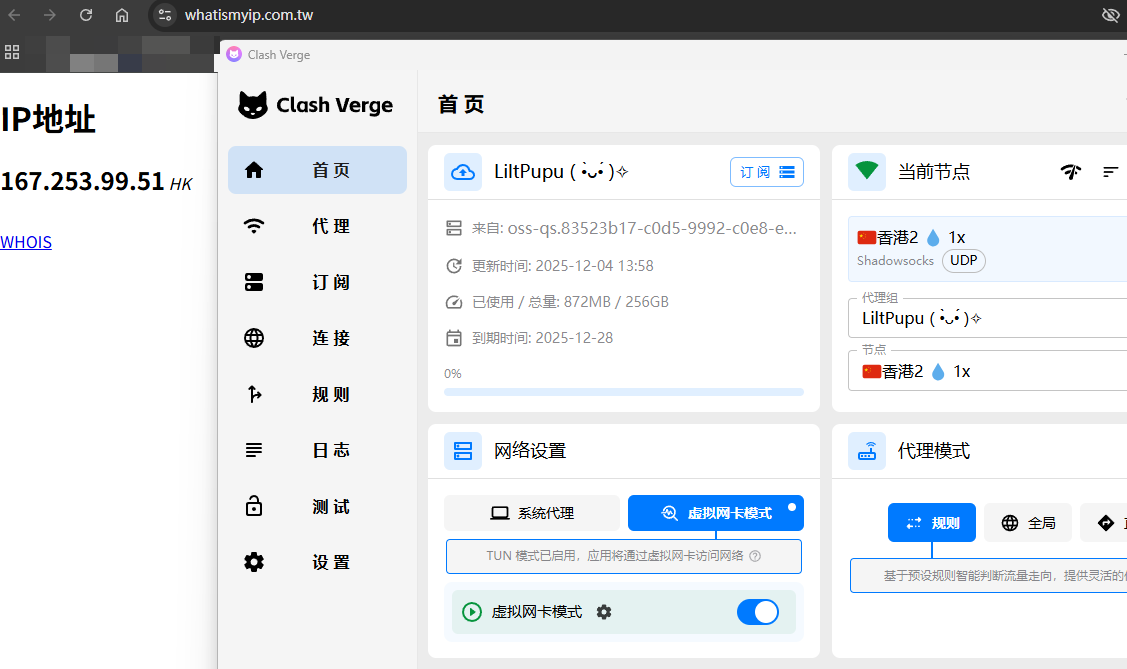Click the browser home icon

(x=122, y=15)
